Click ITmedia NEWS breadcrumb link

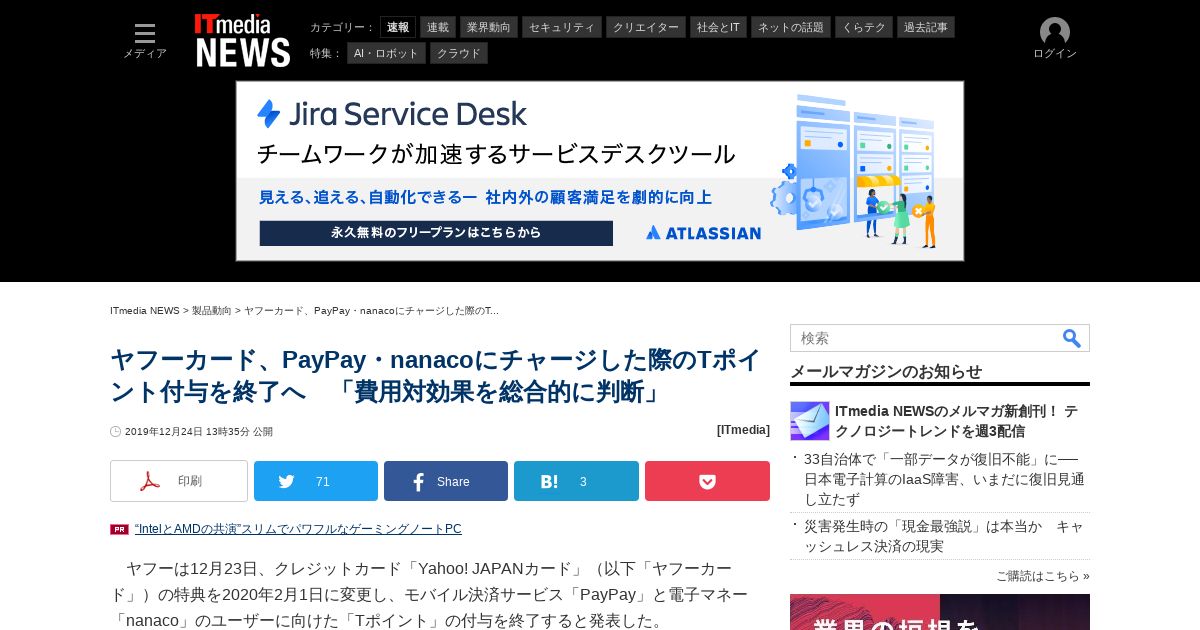[x=145, y=311]
